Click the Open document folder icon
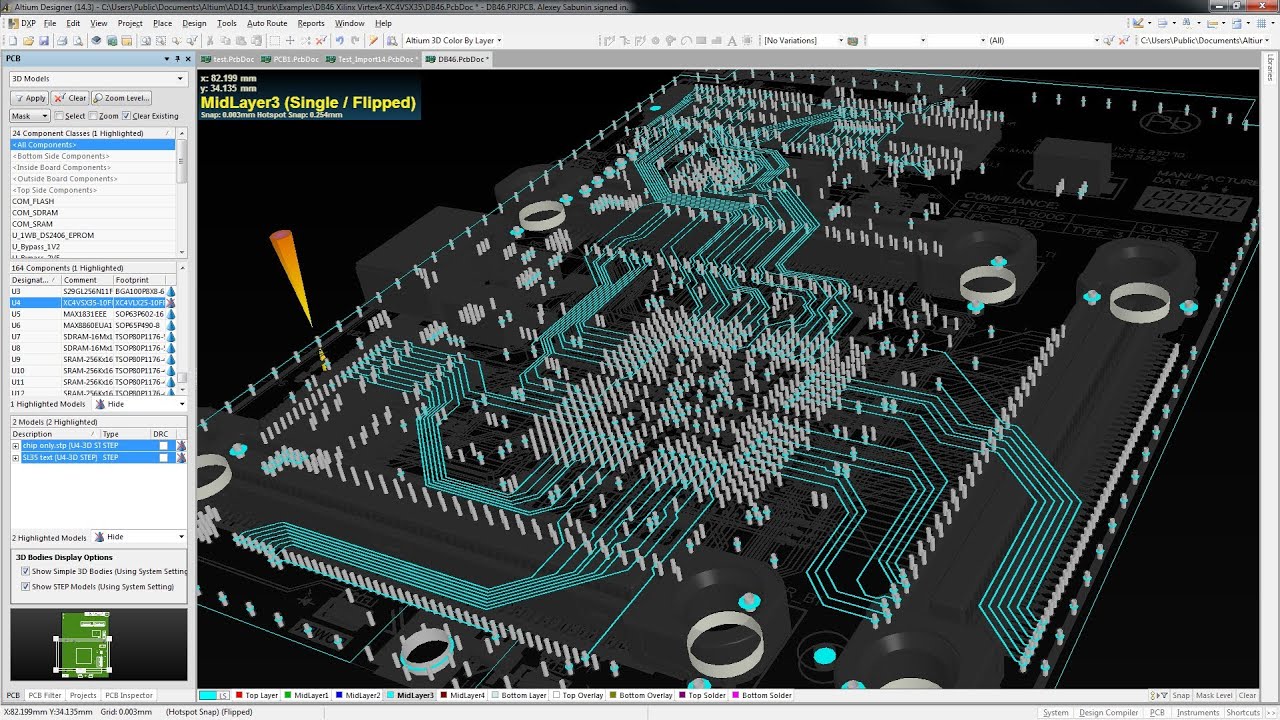Viewport: 1280px width, 720px height. tap(28, 40)
